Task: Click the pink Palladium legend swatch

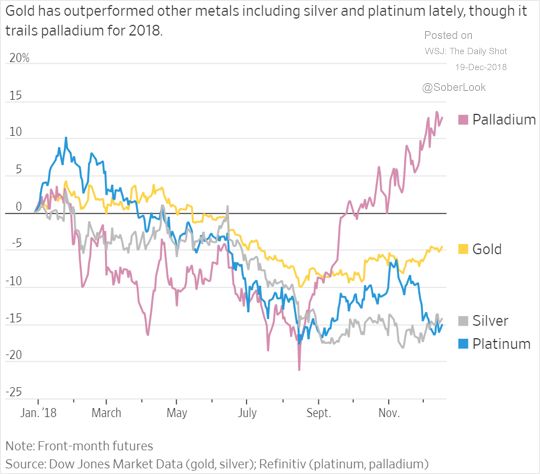Action: (x=463, y=120)
